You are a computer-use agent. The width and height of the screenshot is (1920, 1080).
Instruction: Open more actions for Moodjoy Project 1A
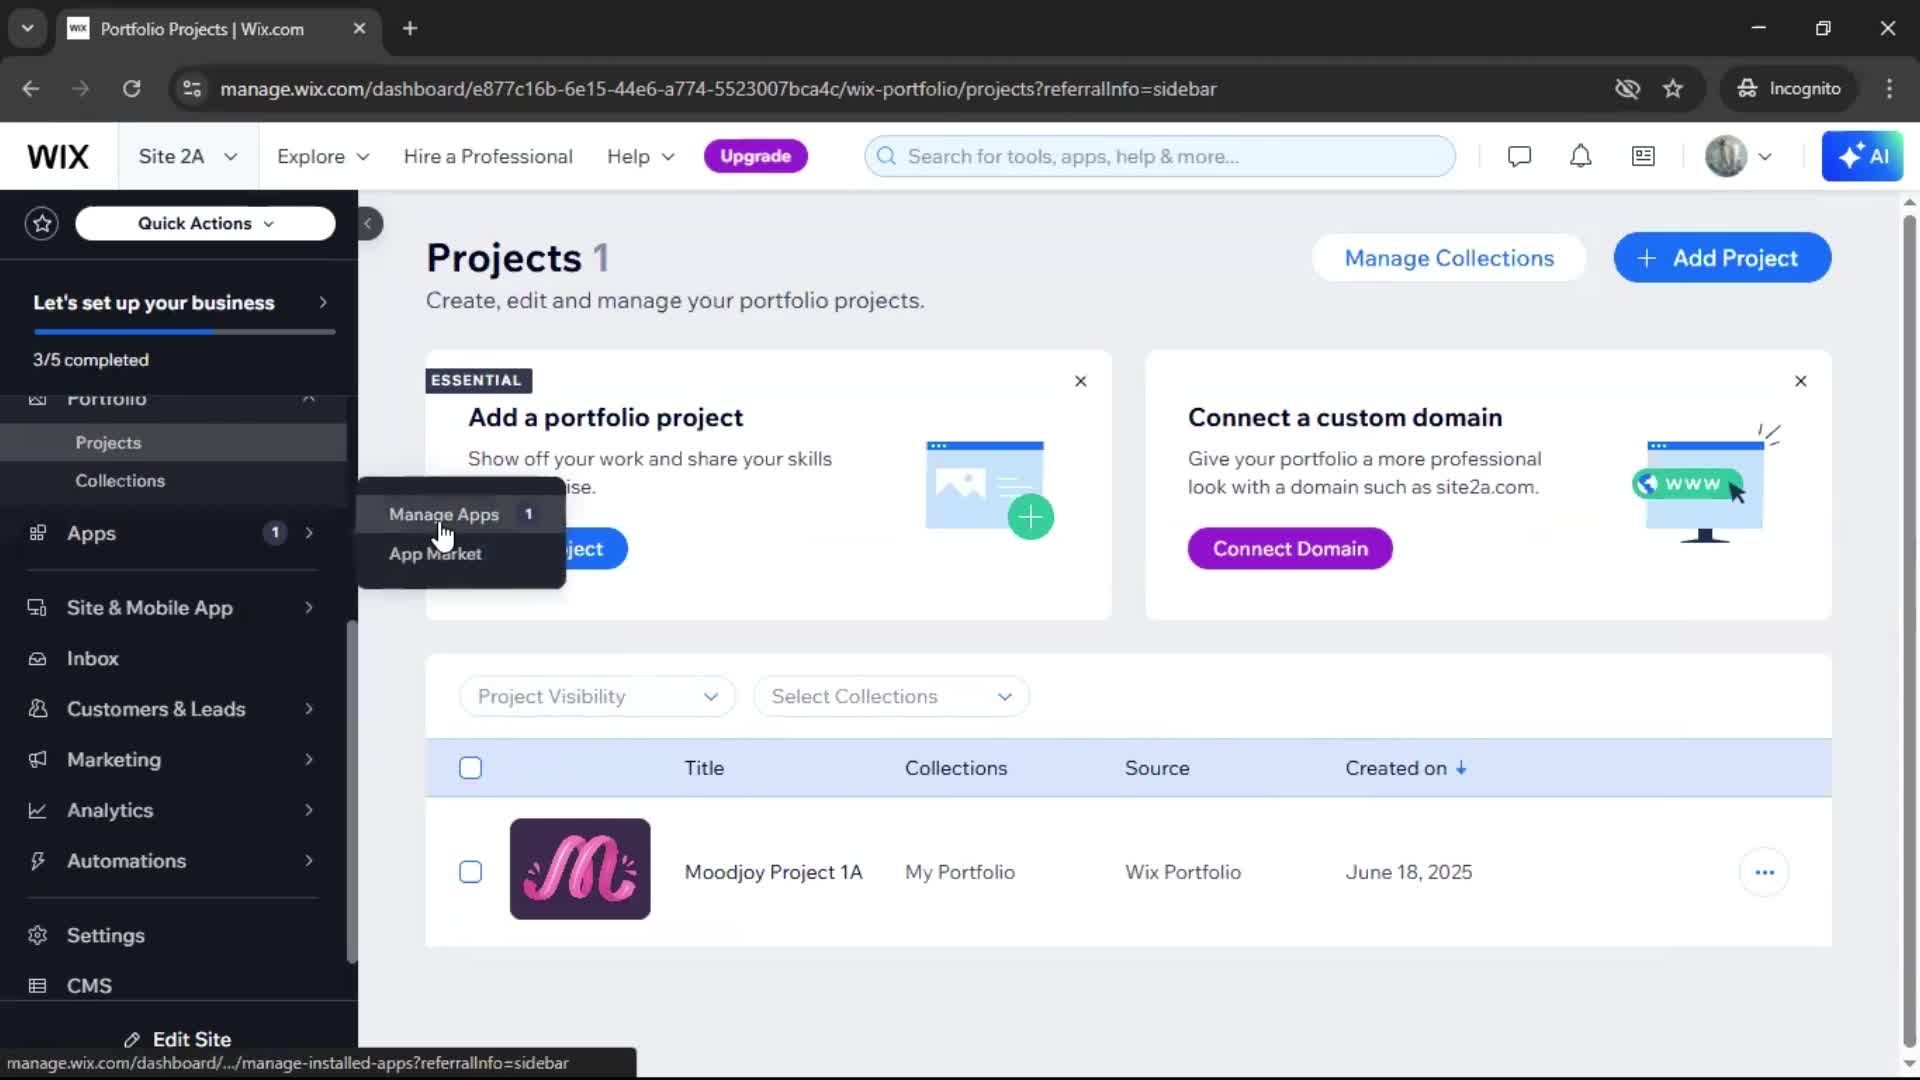click(x=1764, y=872)
